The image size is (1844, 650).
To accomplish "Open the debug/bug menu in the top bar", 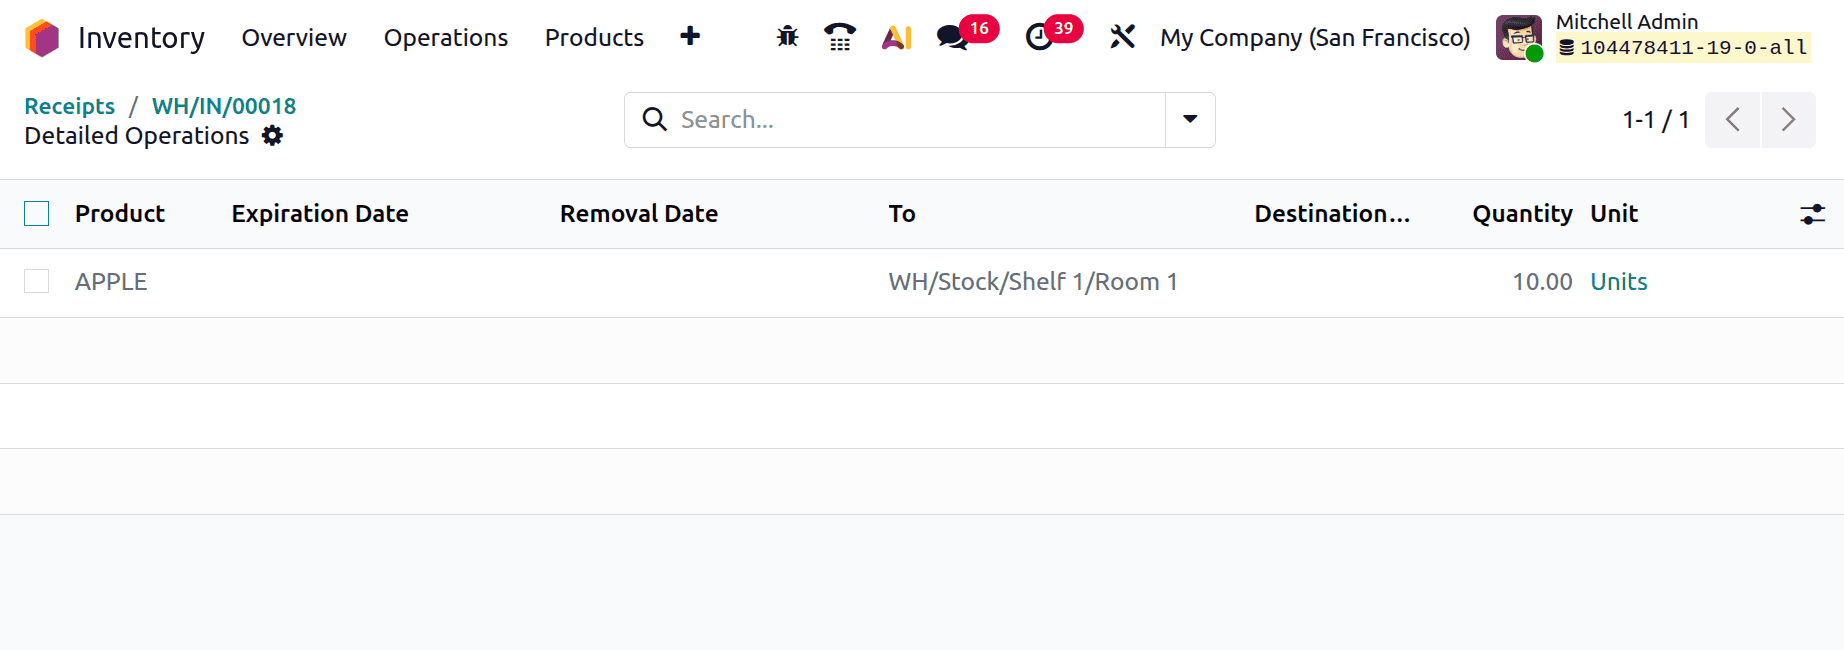I will pos(786,37).
